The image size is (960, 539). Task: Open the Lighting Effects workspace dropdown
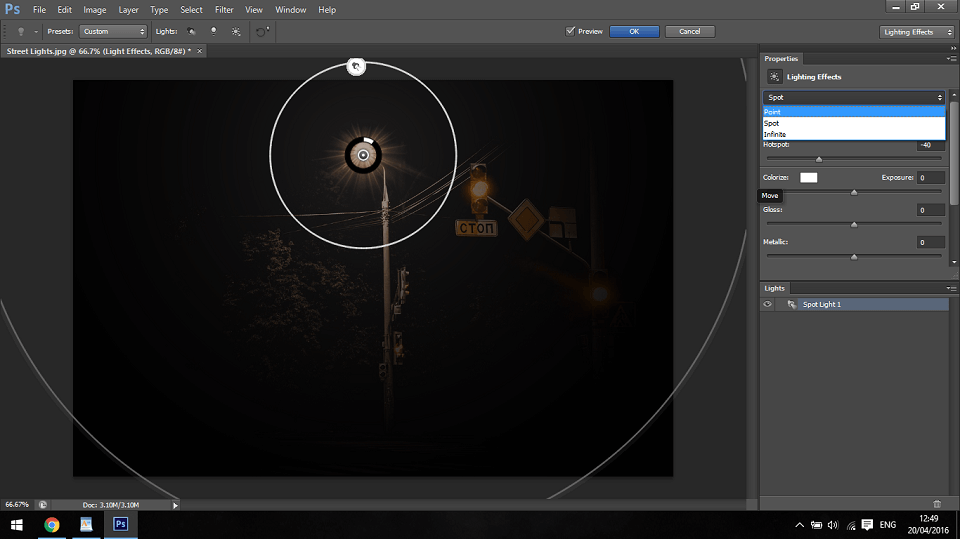(914, 31)
